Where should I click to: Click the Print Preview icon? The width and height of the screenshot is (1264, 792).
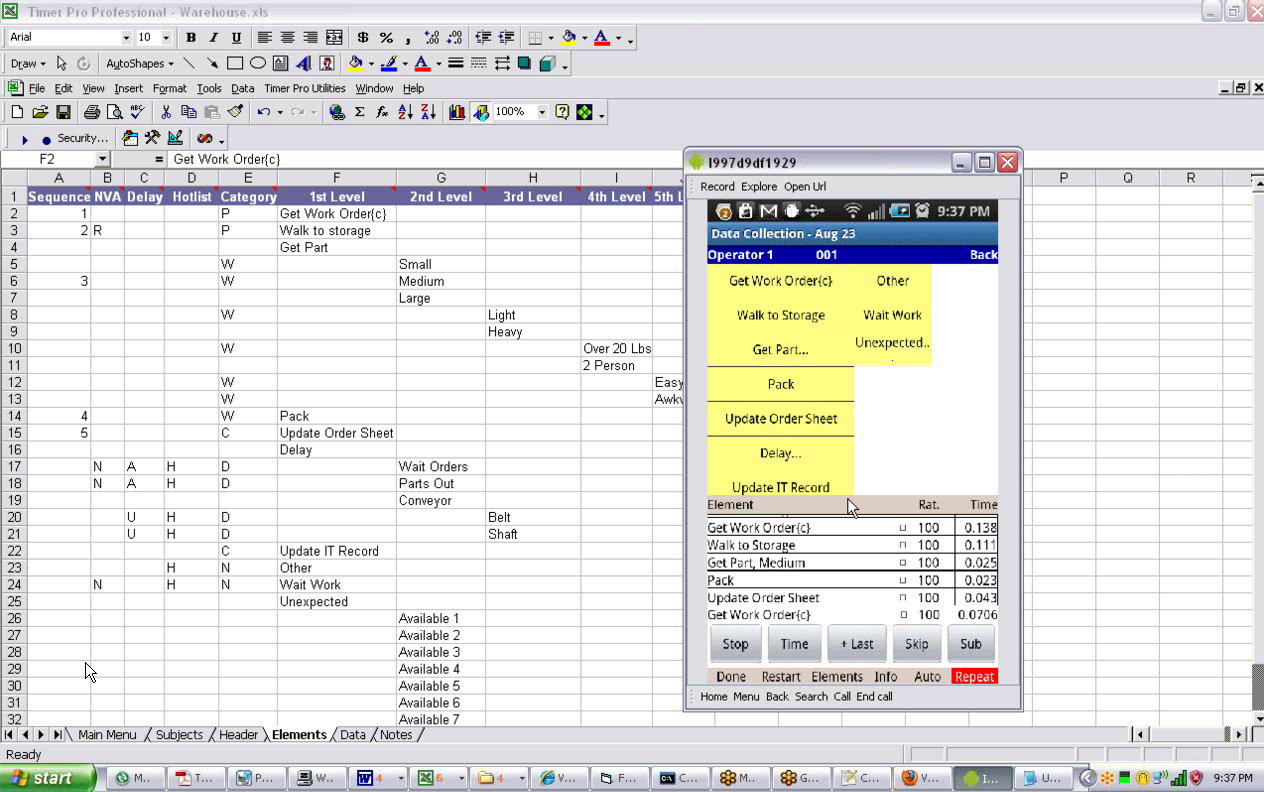(115, 113)
